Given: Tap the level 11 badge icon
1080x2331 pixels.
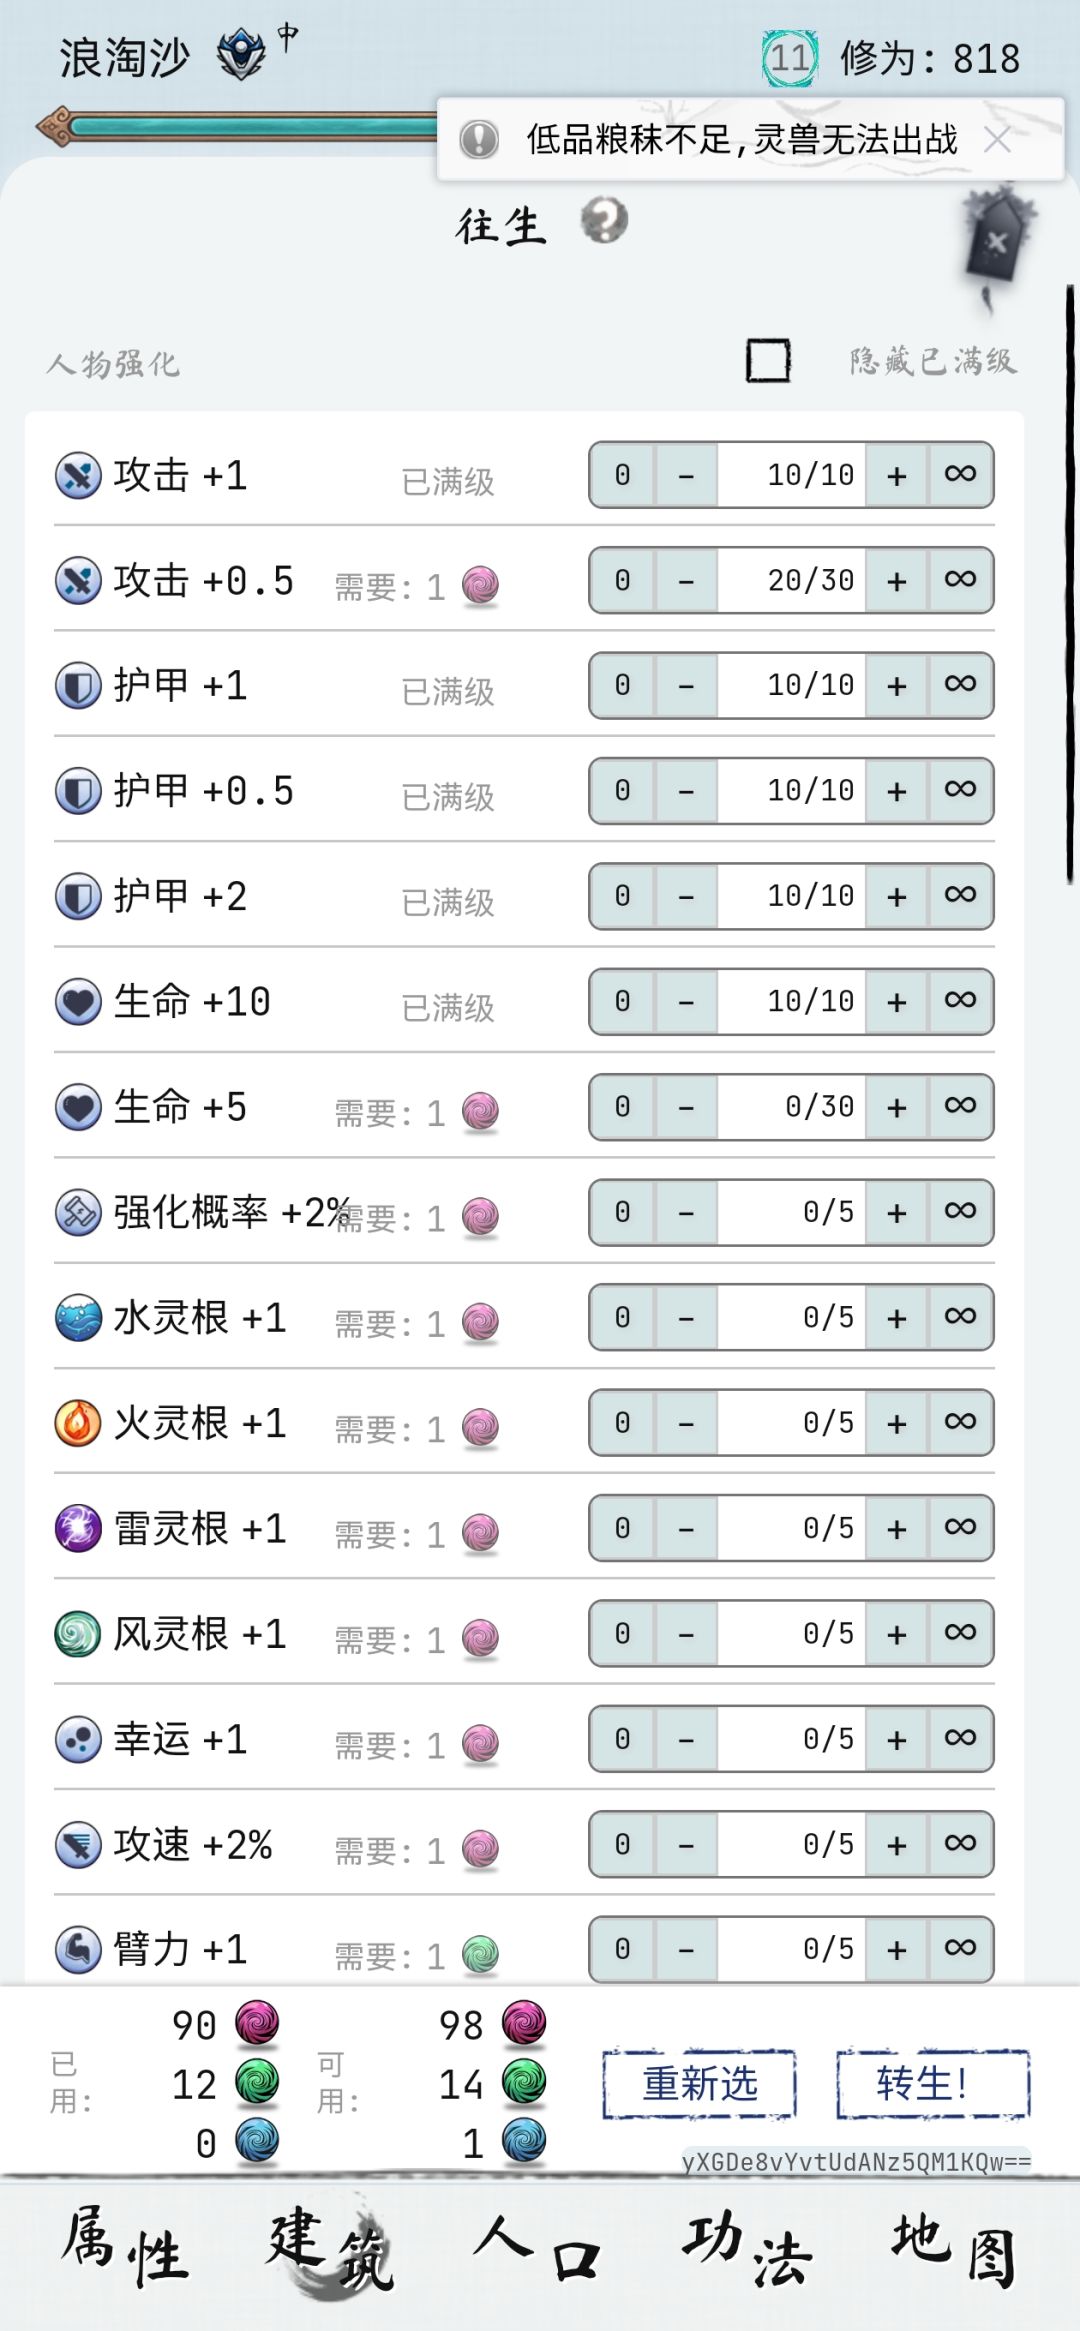Looking at the screenshot, I should [x=790, y=58].
